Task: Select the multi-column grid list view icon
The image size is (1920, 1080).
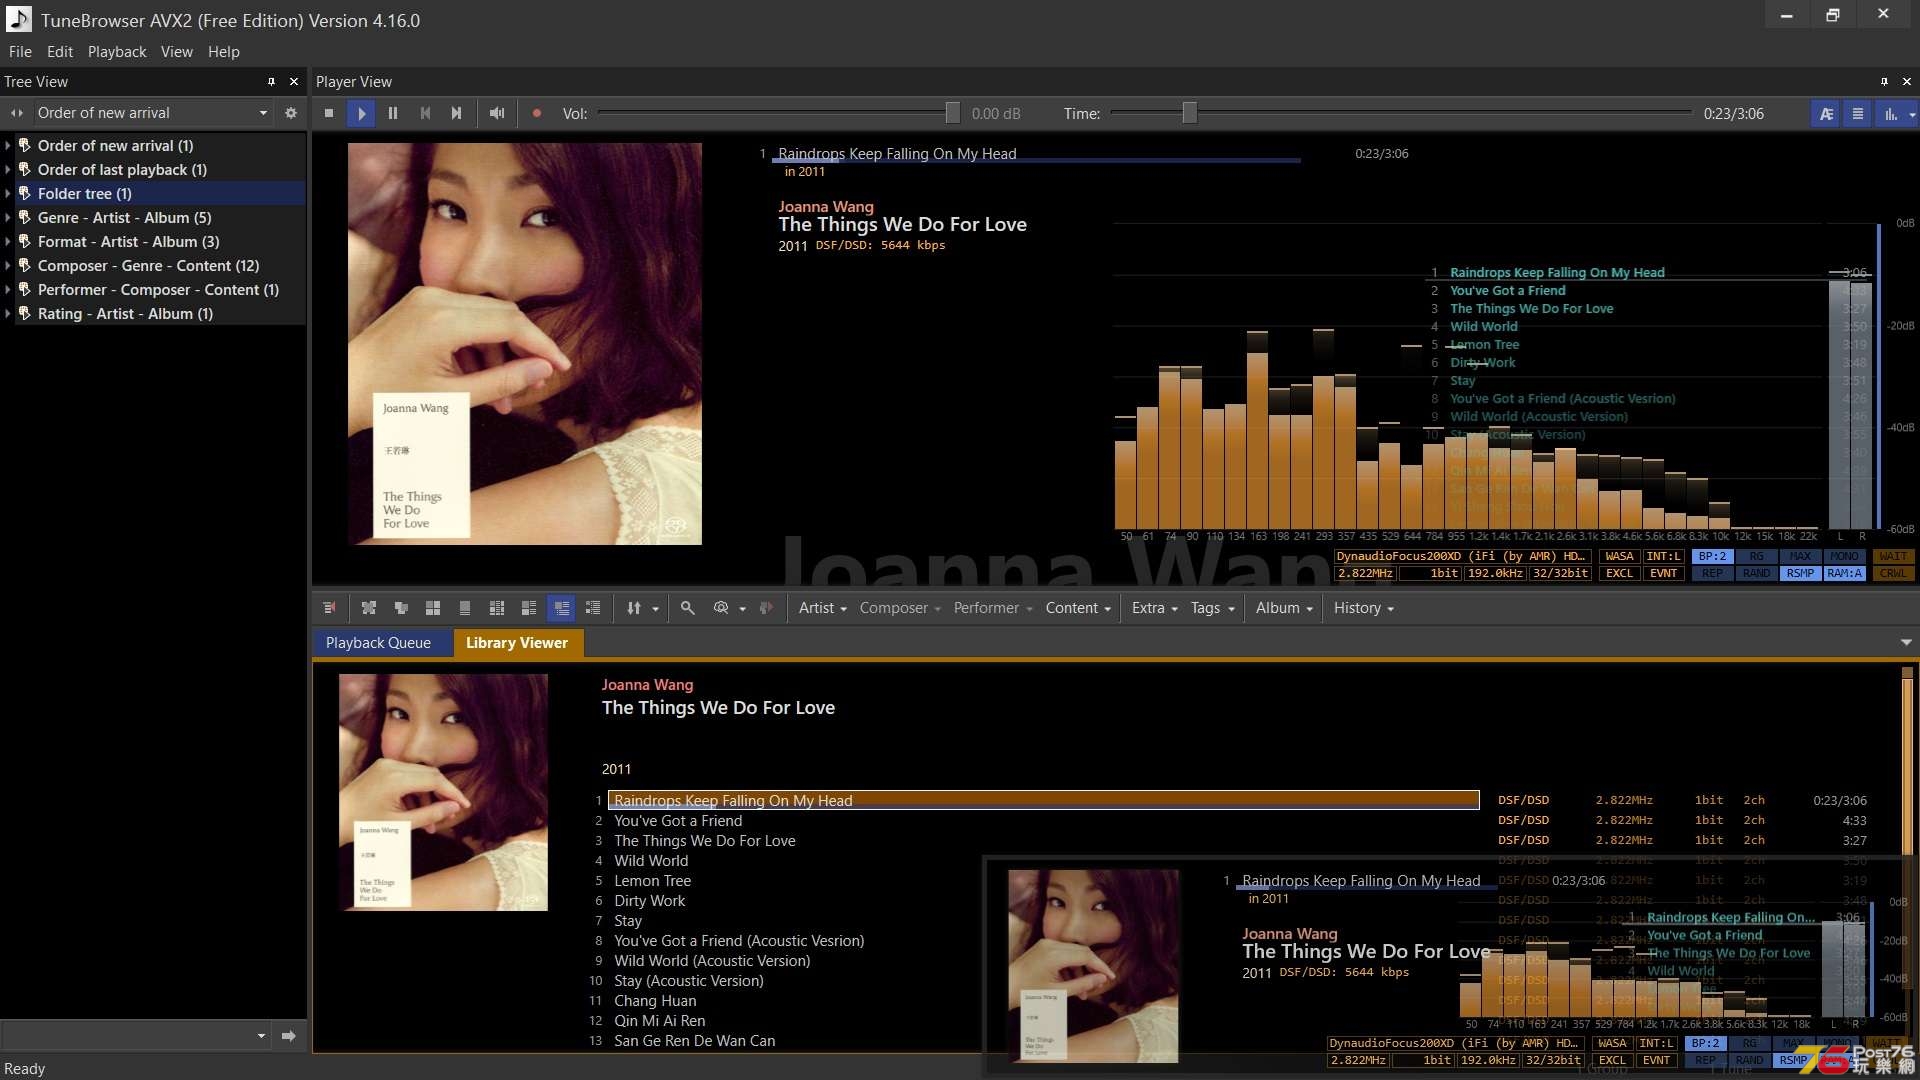Action: pyautogui.click(x=497, y=608)
